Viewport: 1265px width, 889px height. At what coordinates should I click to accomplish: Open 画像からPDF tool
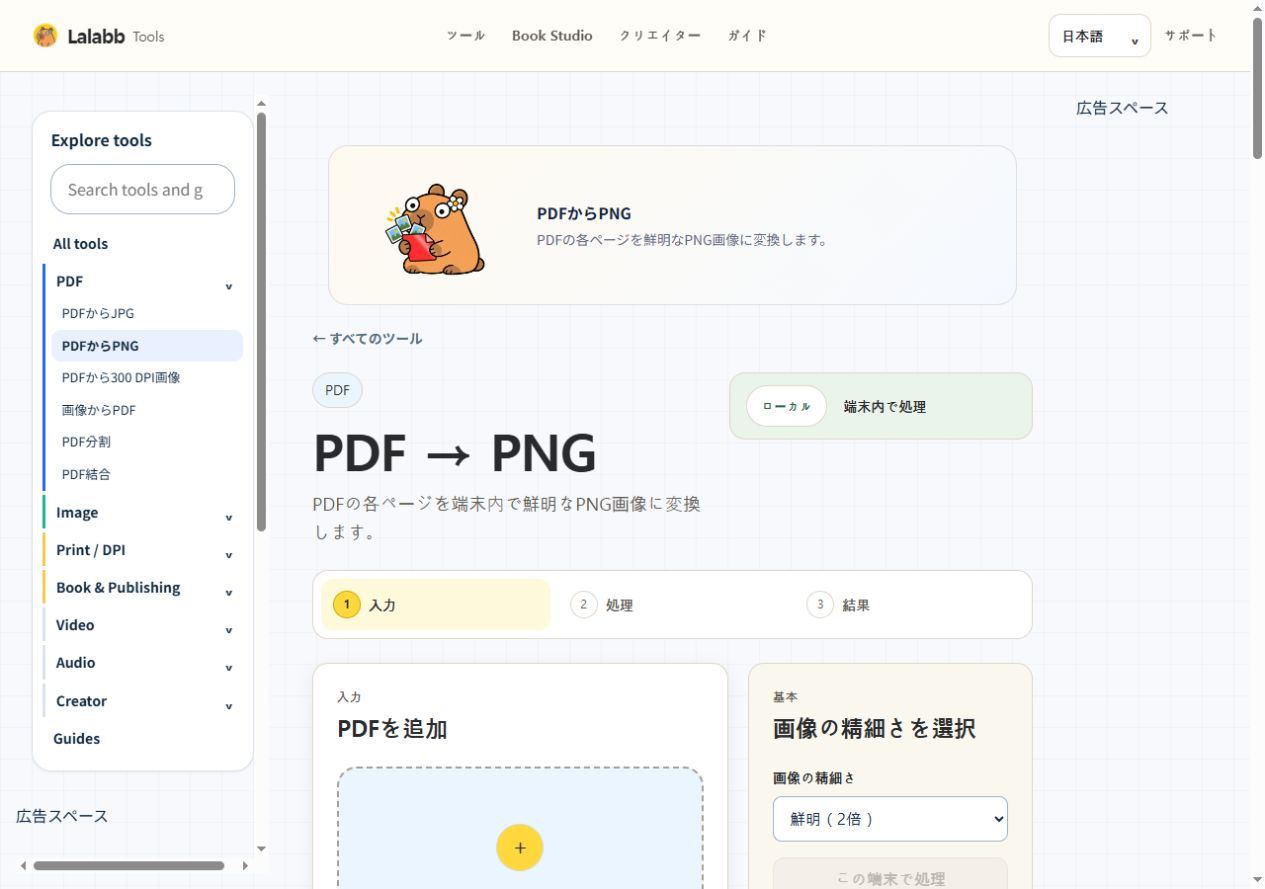pos(147,410)
